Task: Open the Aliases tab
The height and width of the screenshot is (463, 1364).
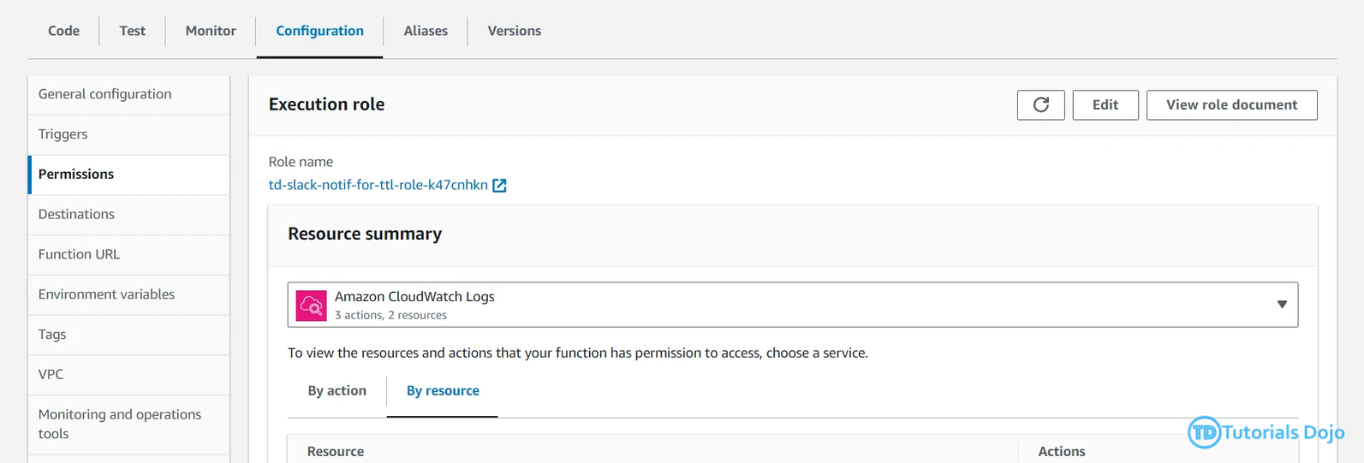Action: [426, 31]
